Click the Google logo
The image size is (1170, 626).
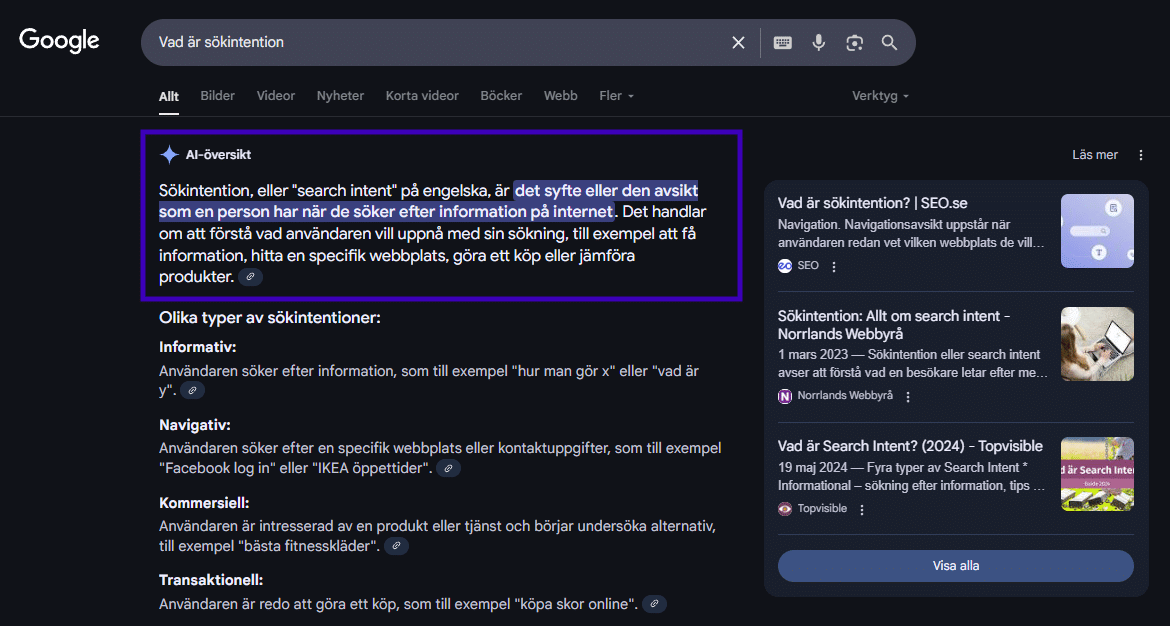59,41
